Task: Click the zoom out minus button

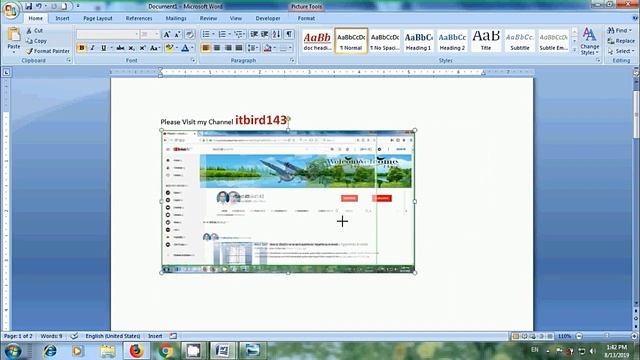Action: pos(579,336)
